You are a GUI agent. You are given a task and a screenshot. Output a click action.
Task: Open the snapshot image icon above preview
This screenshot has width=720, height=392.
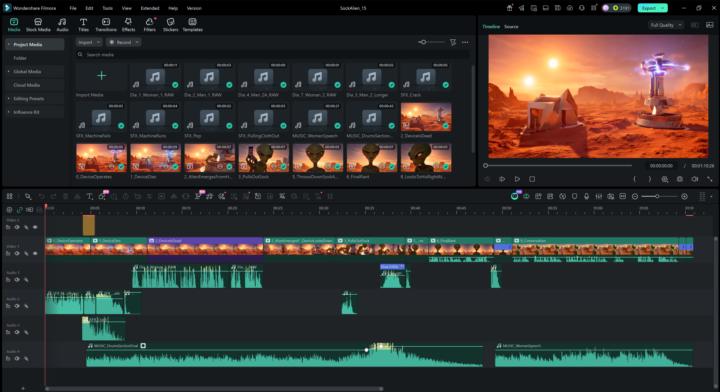[709, 25]
